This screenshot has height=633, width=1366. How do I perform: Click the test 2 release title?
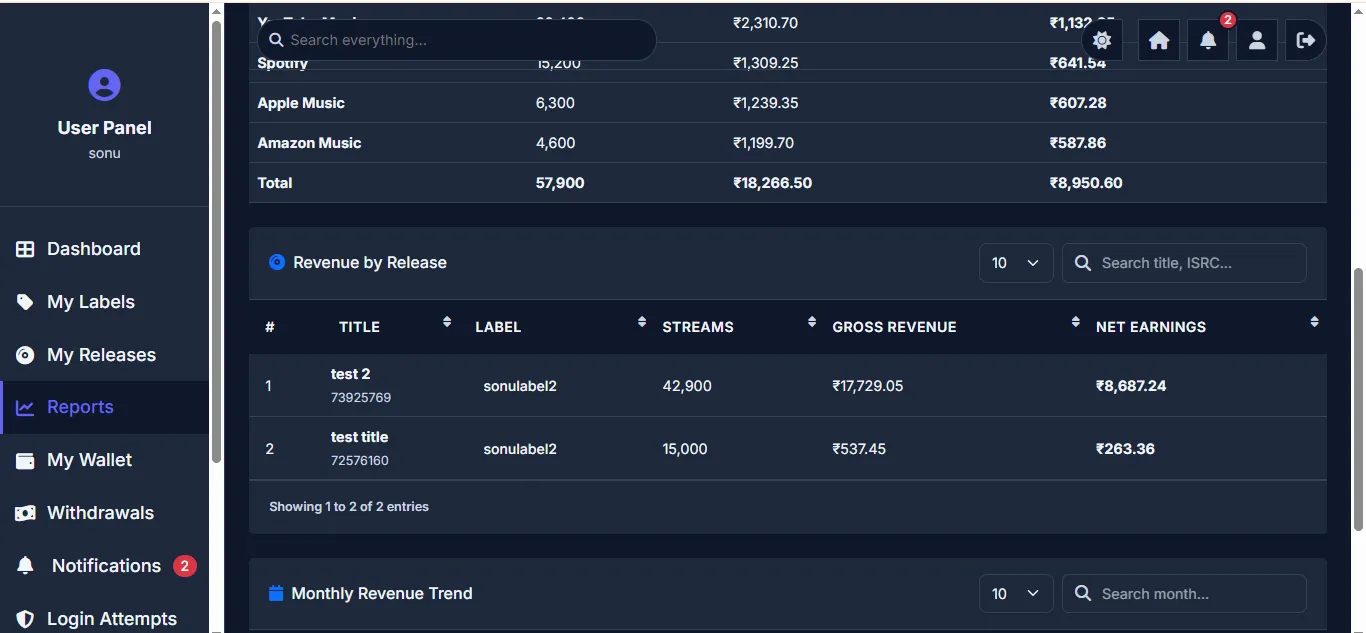[351, 374]
